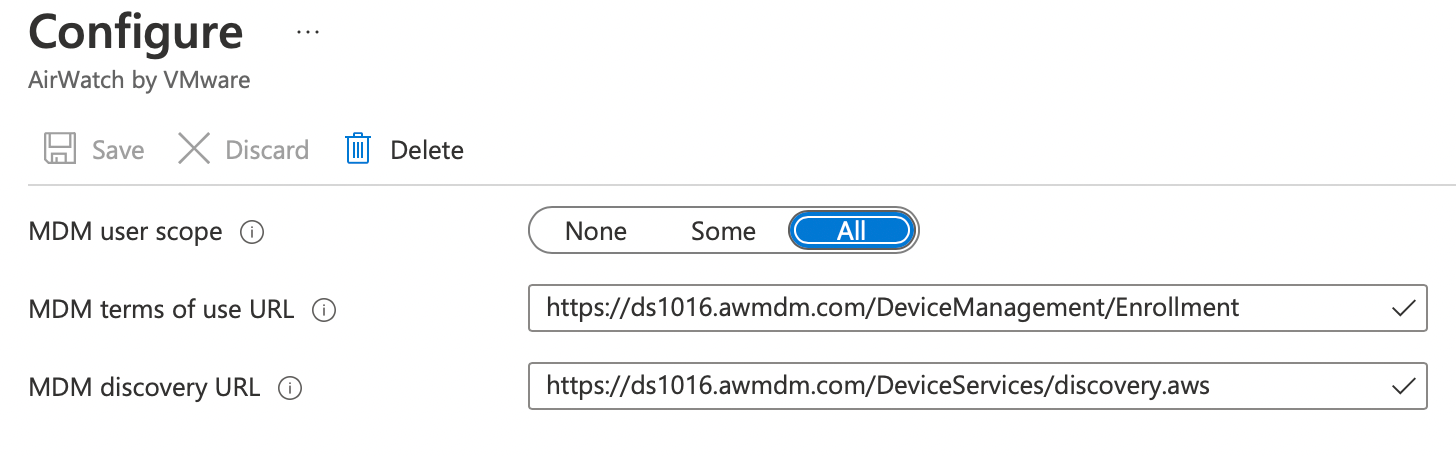The height and width of the screenshot is (456, 1456).
Task: Click the Discard X icon
Action: 193,150
